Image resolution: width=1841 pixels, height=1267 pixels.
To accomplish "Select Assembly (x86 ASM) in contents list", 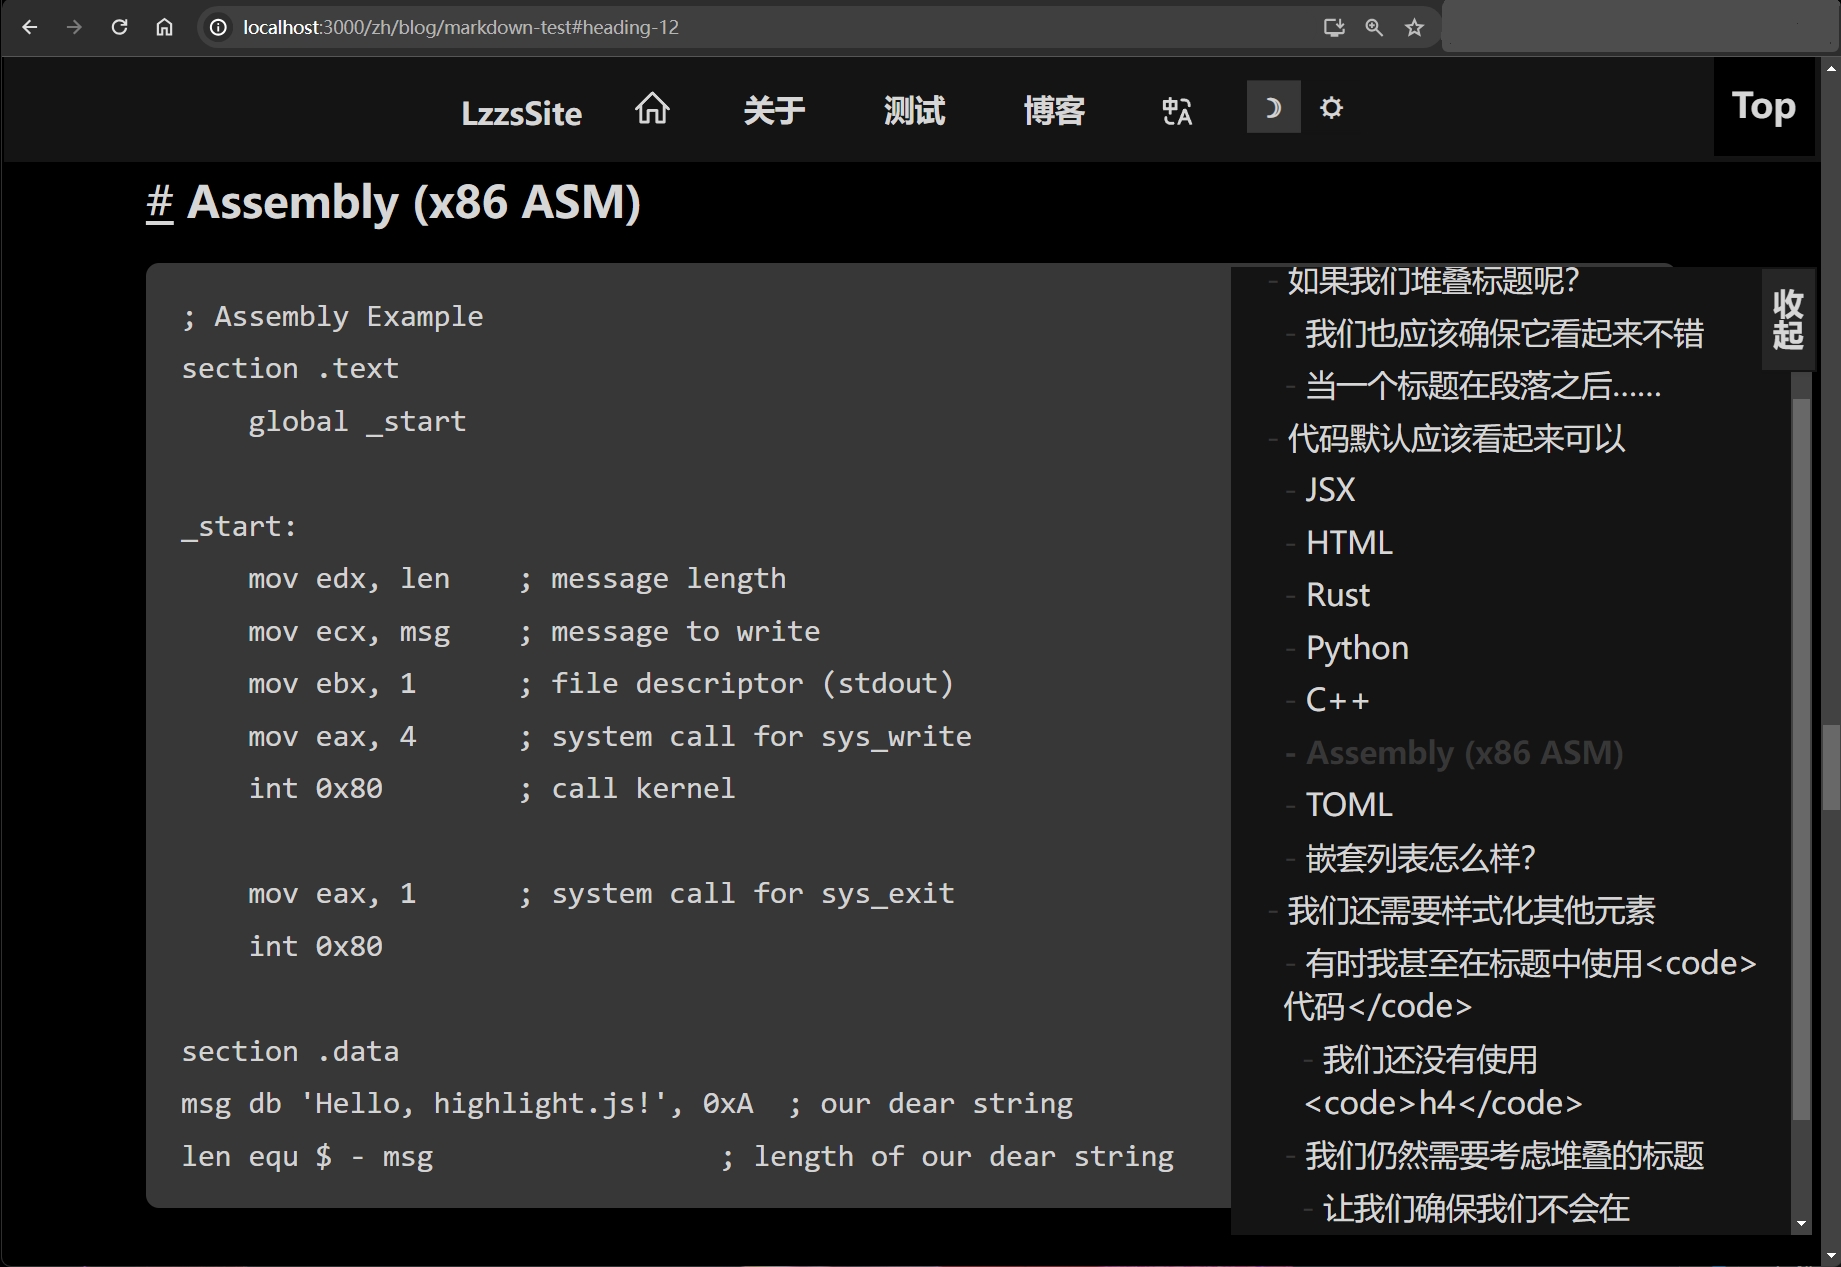I will (1464, 752).
